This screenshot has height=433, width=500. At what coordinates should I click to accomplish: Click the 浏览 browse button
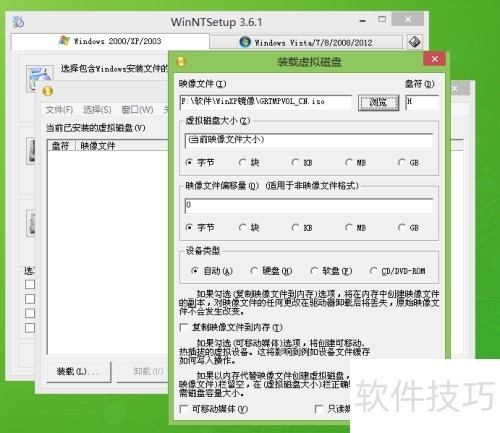378,102
